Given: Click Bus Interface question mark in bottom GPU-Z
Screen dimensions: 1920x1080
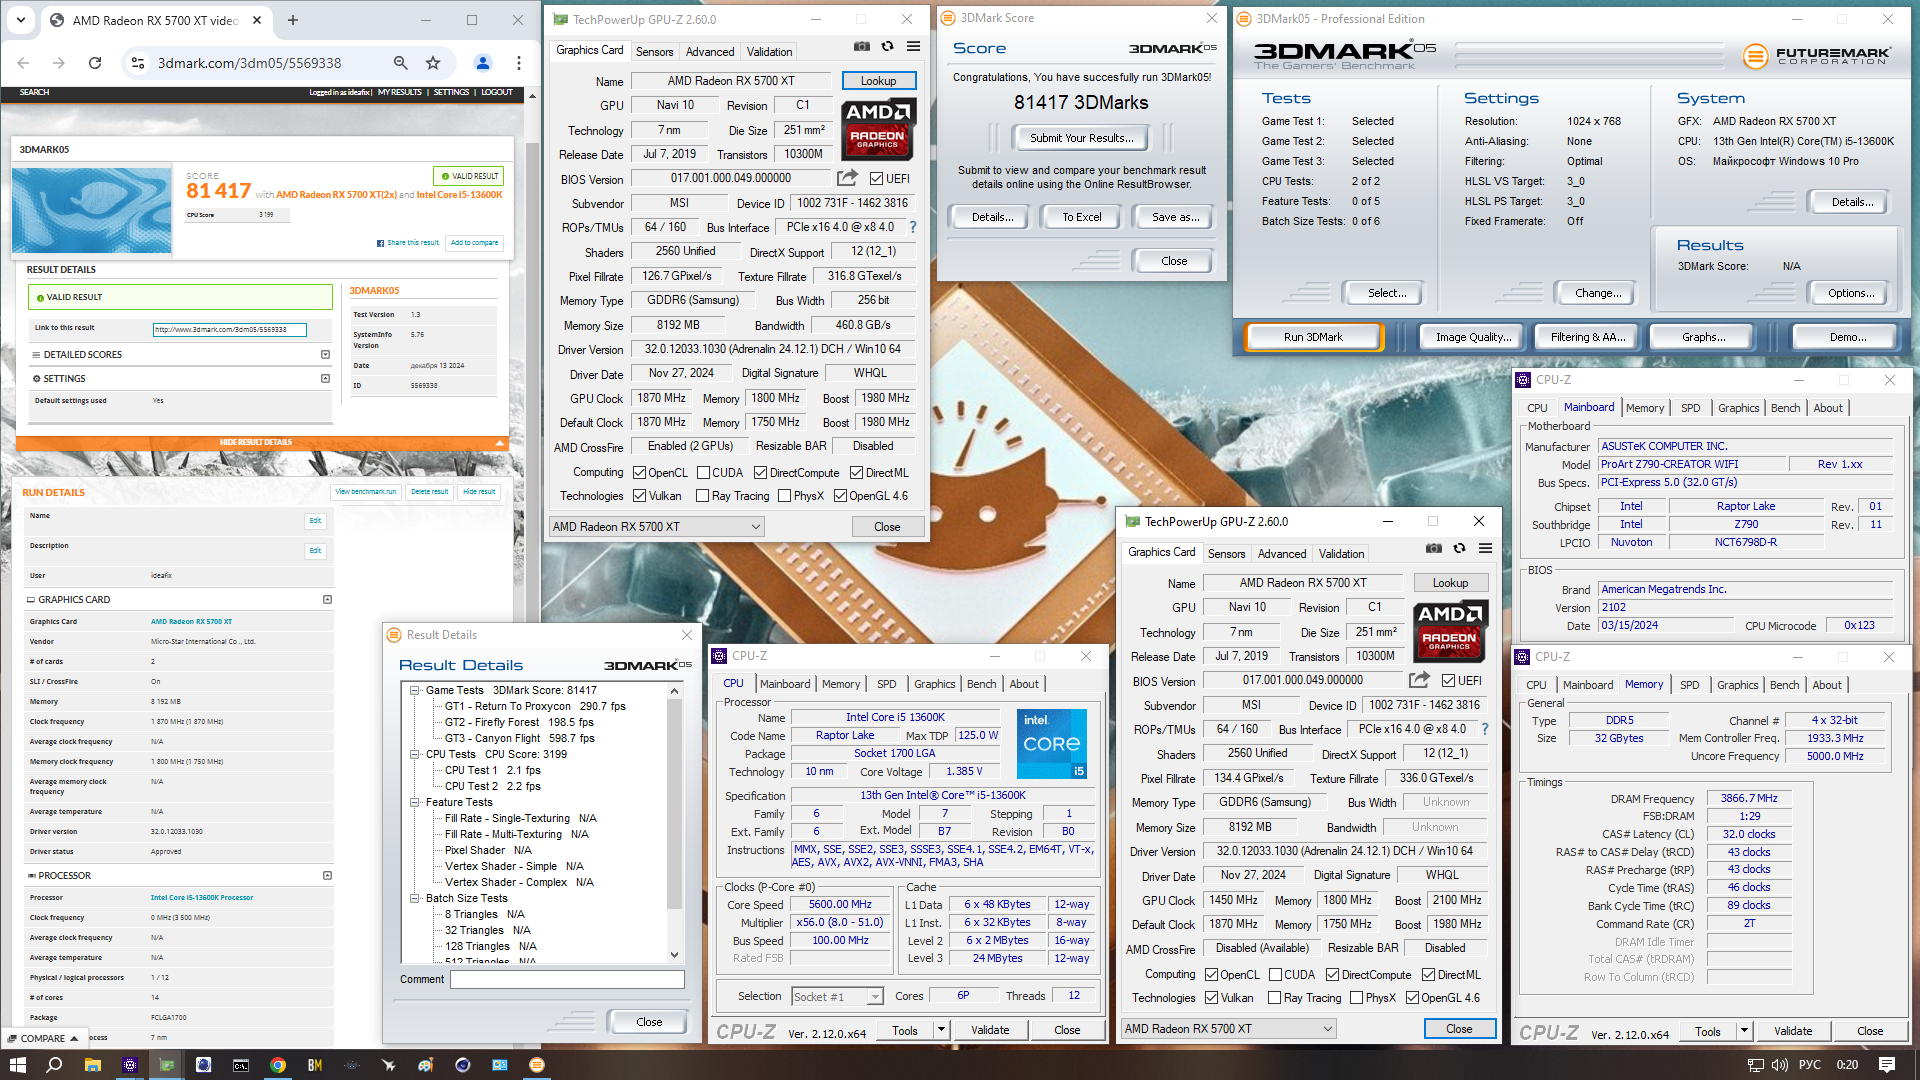Looking at the screenshot, I should click(1484, 729).
